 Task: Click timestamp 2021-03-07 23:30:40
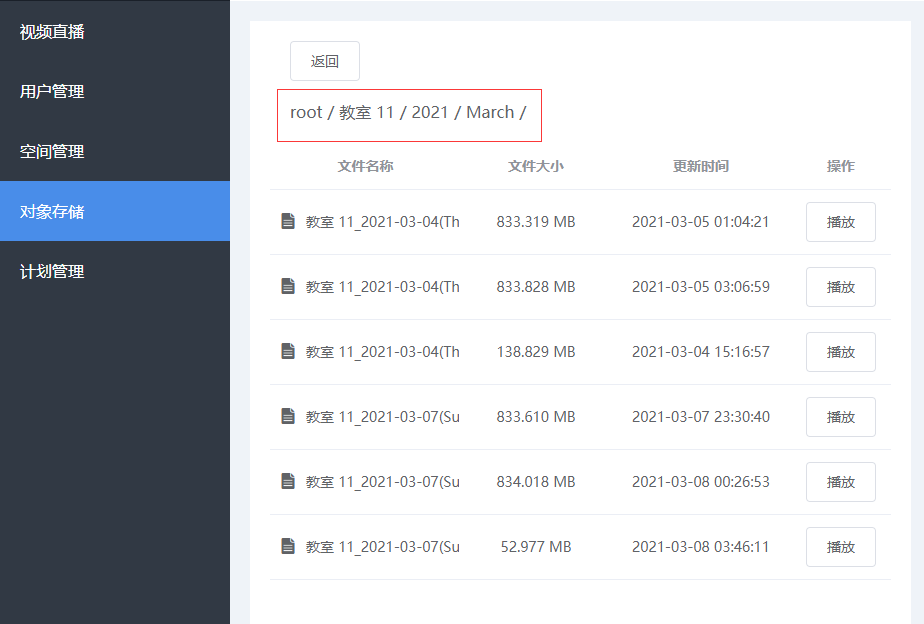pyautogui.click(x=701, y=417)
